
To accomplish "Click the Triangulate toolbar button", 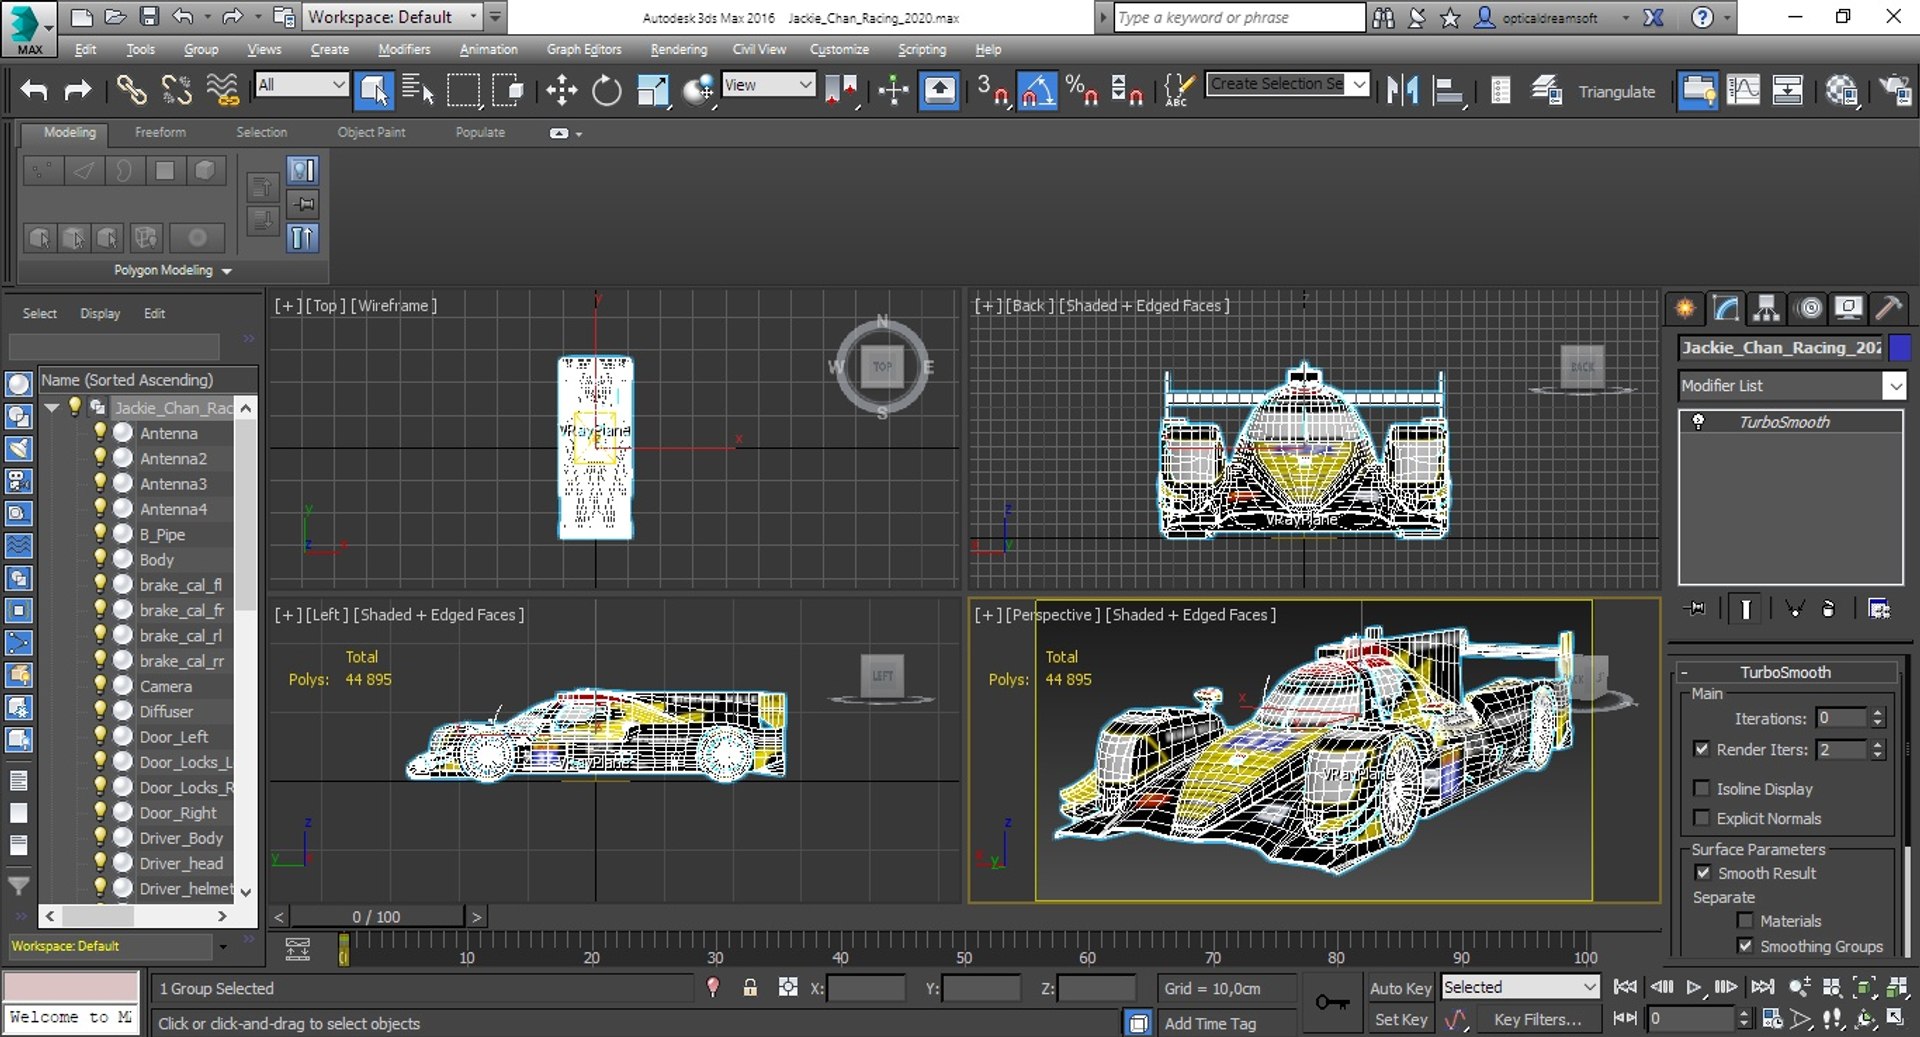I will pyautogui.click(x=1616, y=91).
